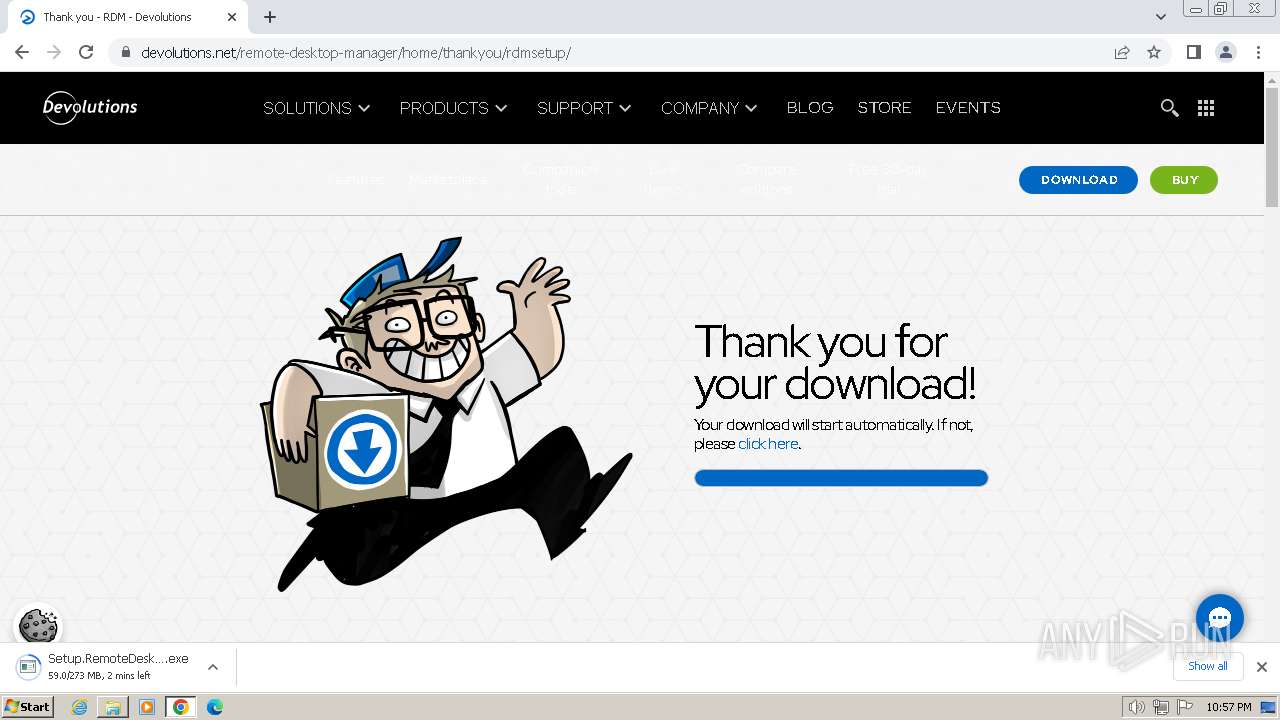Expand the SOLUTIONS menu
Viewport: 1280px width, 720px height.
pos(317,108)
